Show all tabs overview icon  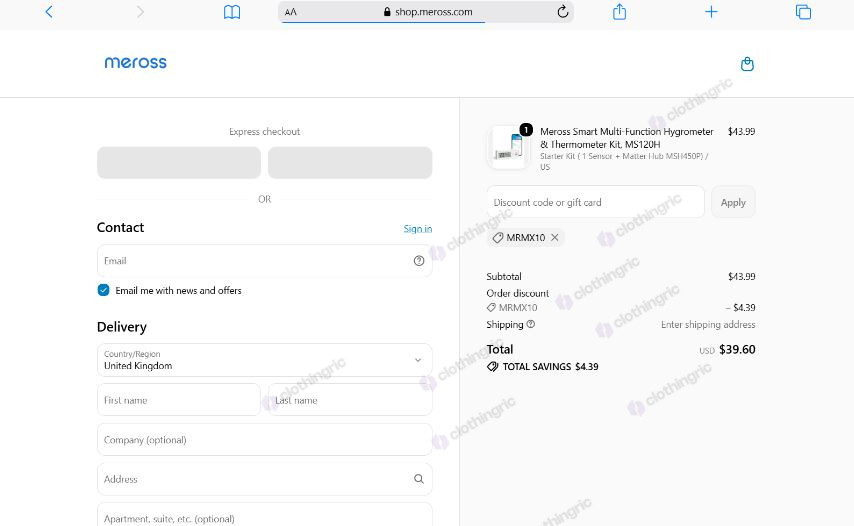(803, 11)
